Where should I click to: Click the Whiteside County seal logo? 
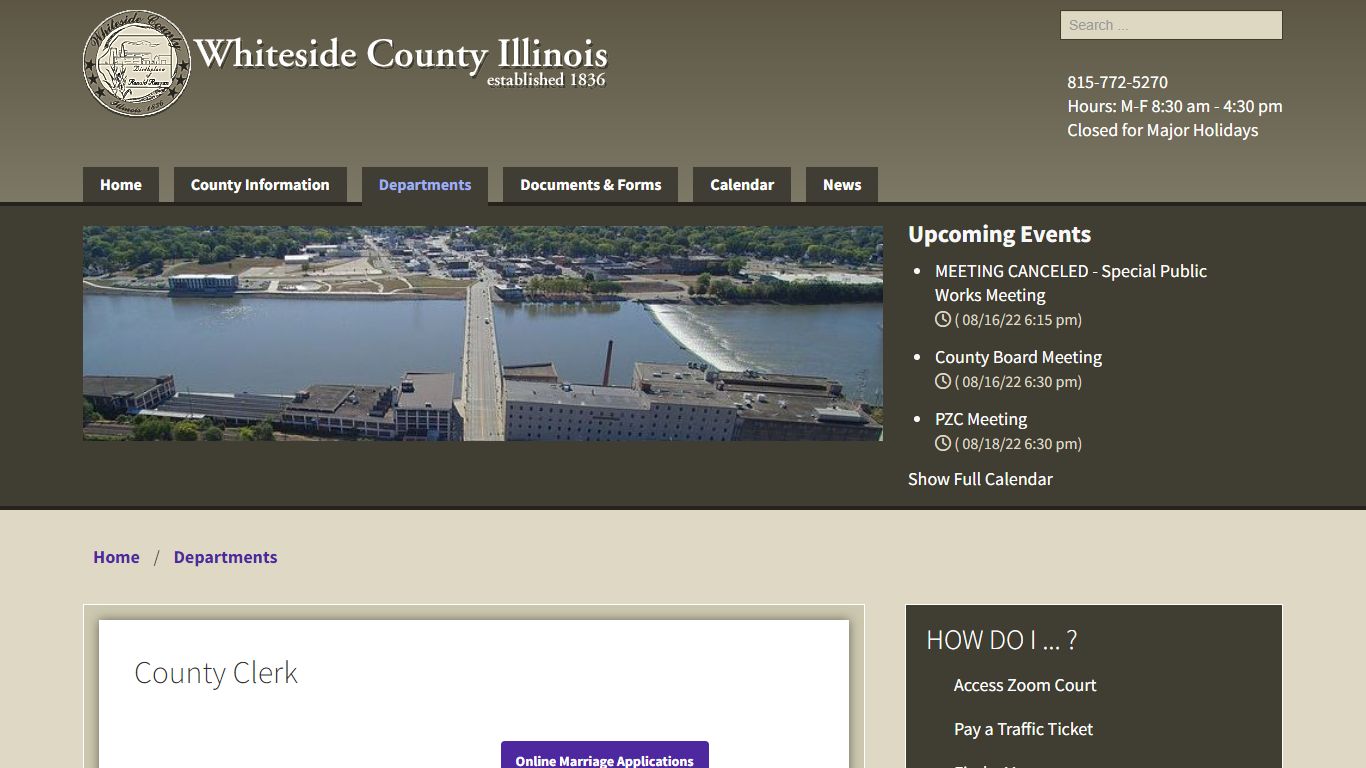click(x=136, y=64)
